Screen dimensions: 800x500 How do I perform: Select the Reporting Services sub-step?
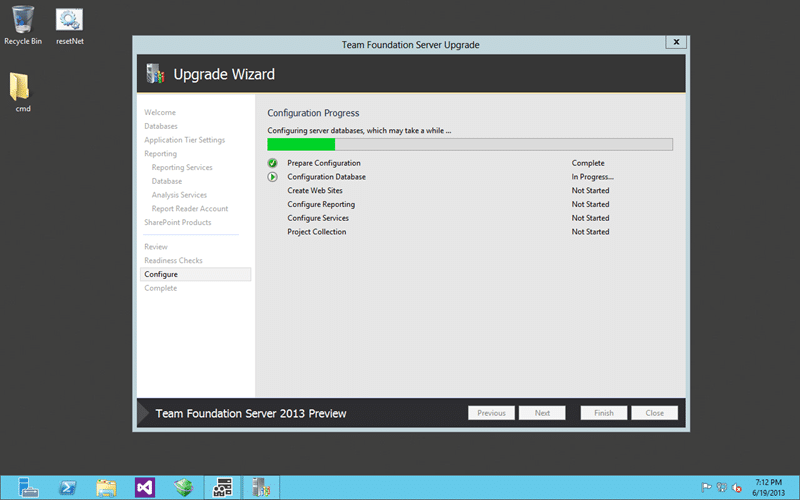coord(182,167)
